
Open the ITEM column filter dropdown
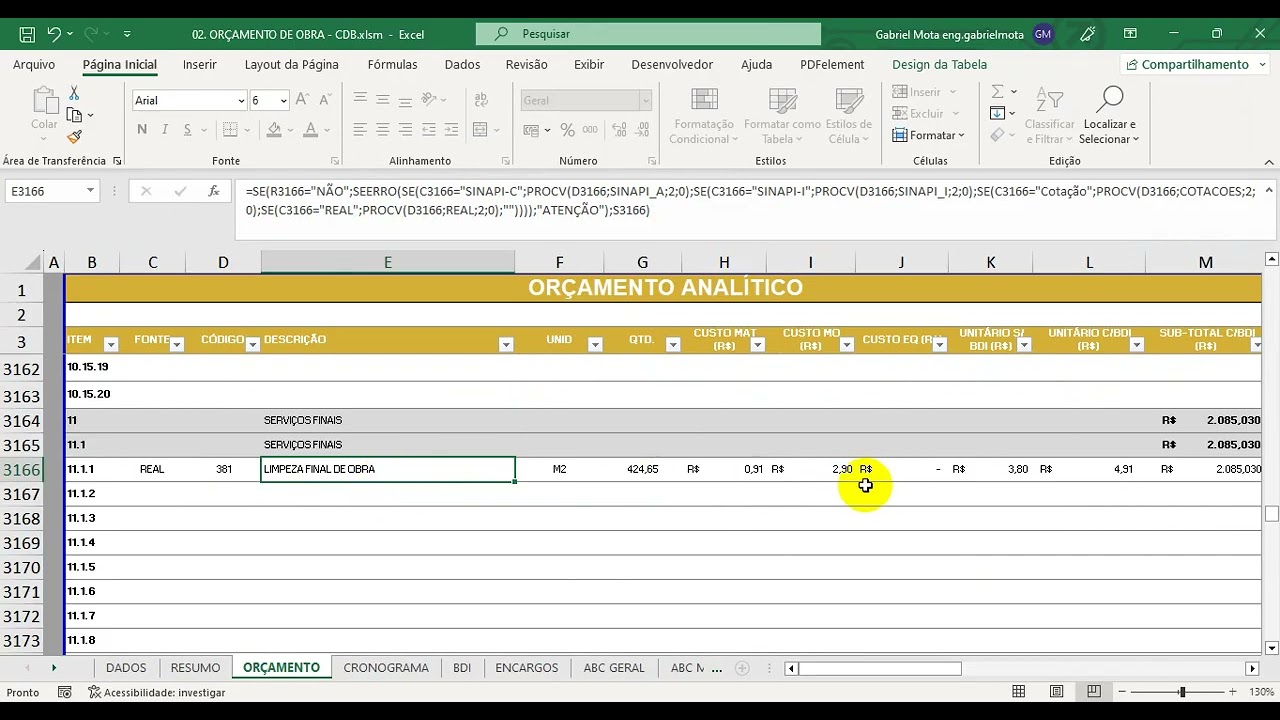(111, 345)
